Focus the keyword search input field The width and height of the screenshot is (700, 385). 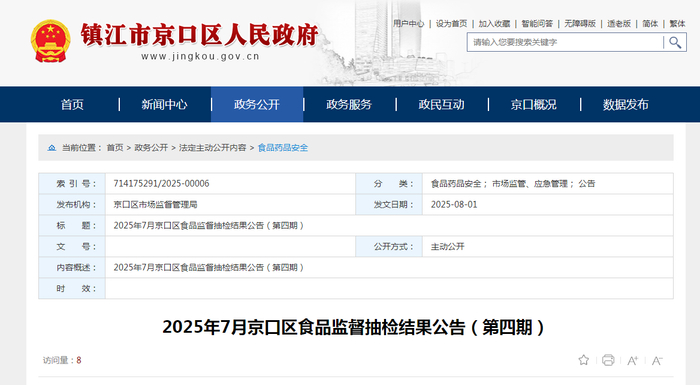pos(565,42)
